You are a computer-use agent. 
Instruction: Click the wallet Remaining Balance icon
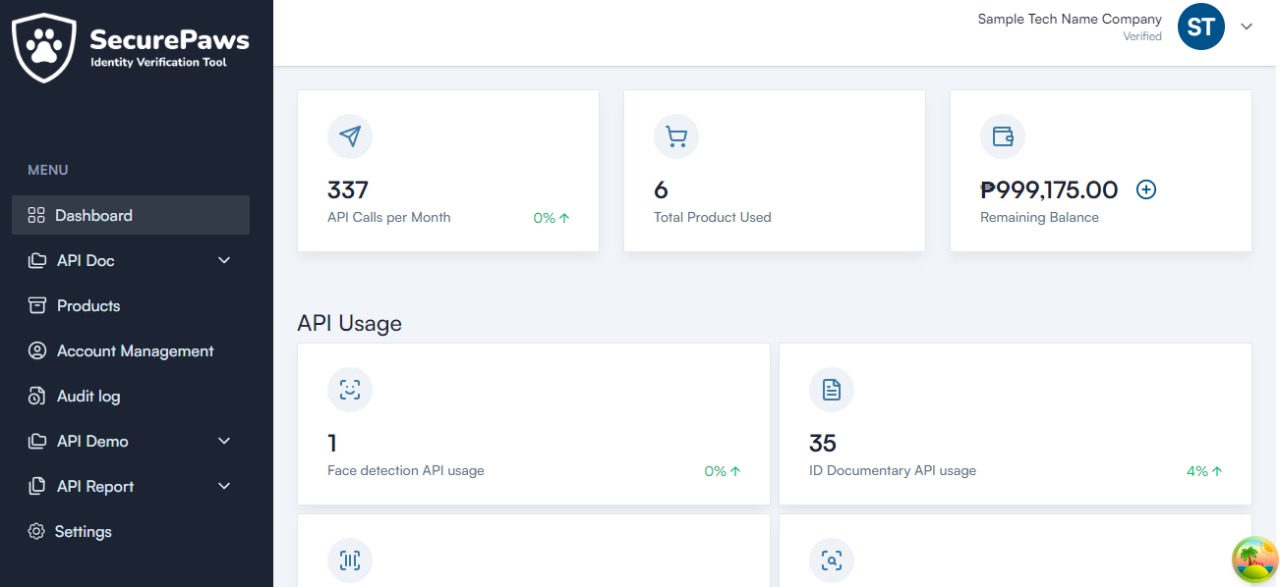pyautogui.click(x=1002, y=136)
